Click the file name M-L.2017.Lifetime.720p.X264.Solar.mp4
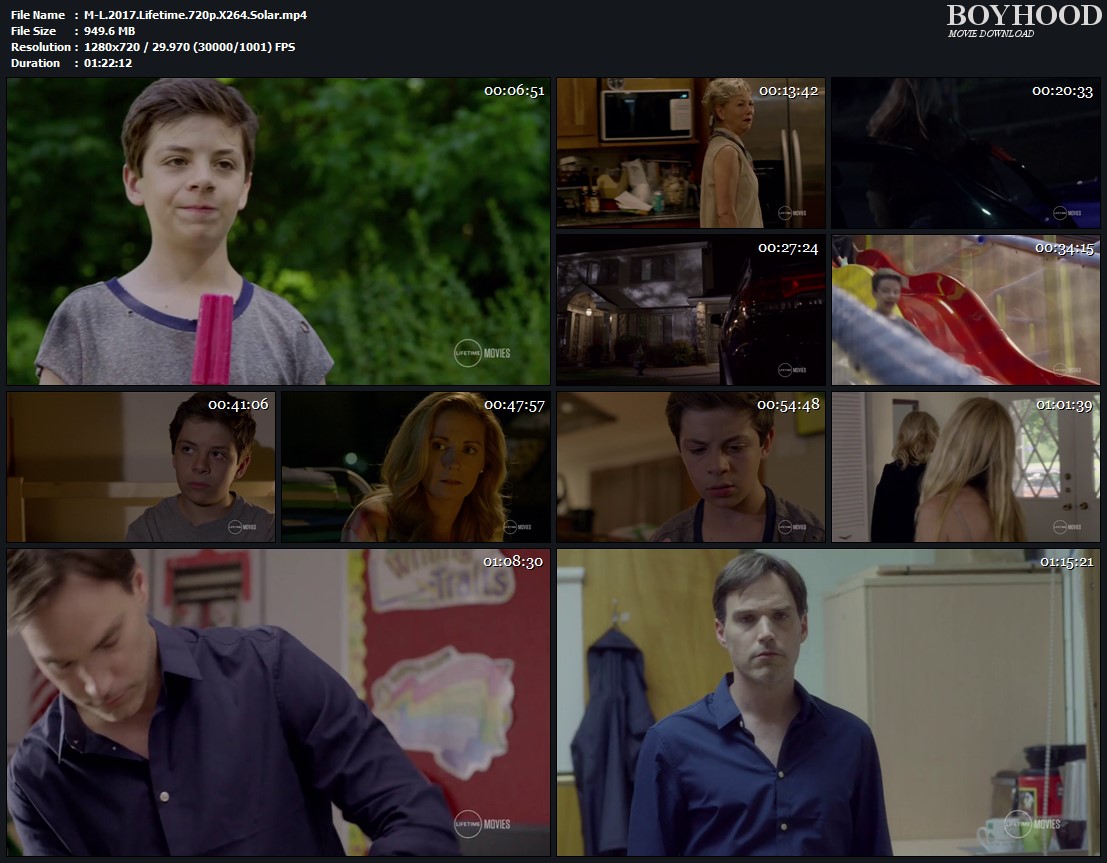The height and width of the screenshot is (863, 1107). point(197,14)
